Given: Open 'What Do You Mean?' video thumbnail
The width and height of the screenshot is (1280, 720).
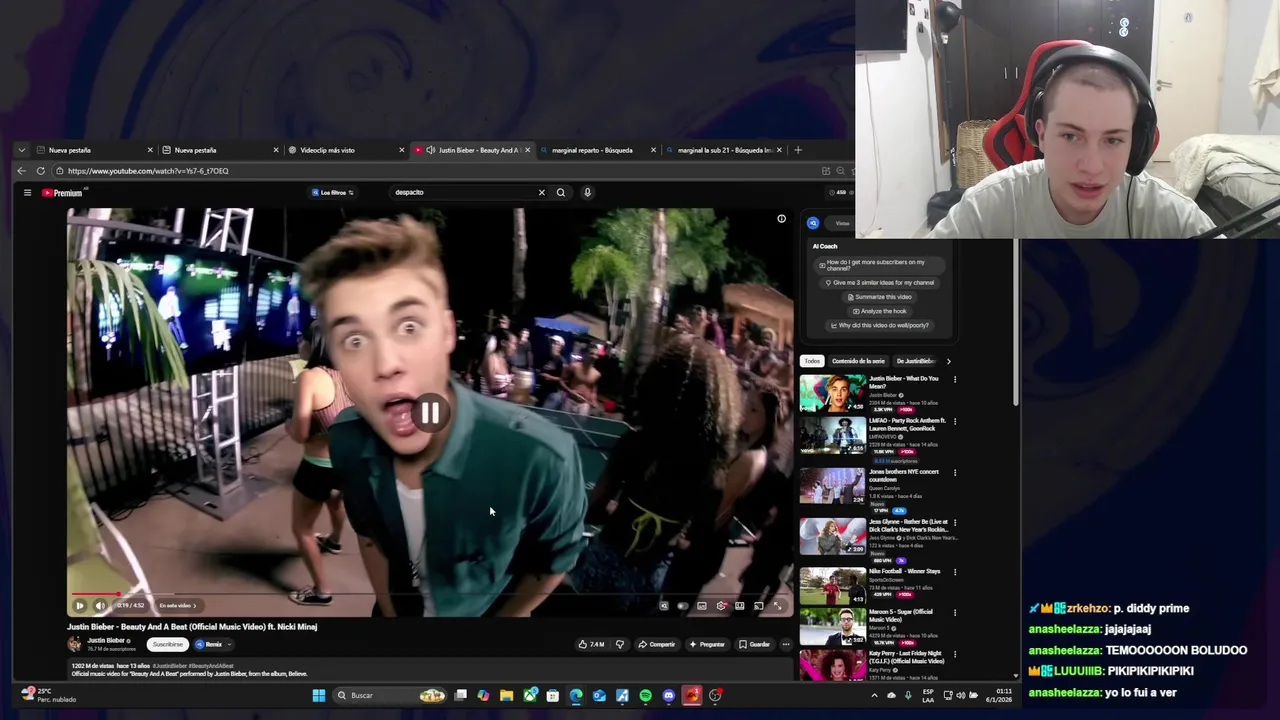Looking at the screenshot, I should click(832, 394).
